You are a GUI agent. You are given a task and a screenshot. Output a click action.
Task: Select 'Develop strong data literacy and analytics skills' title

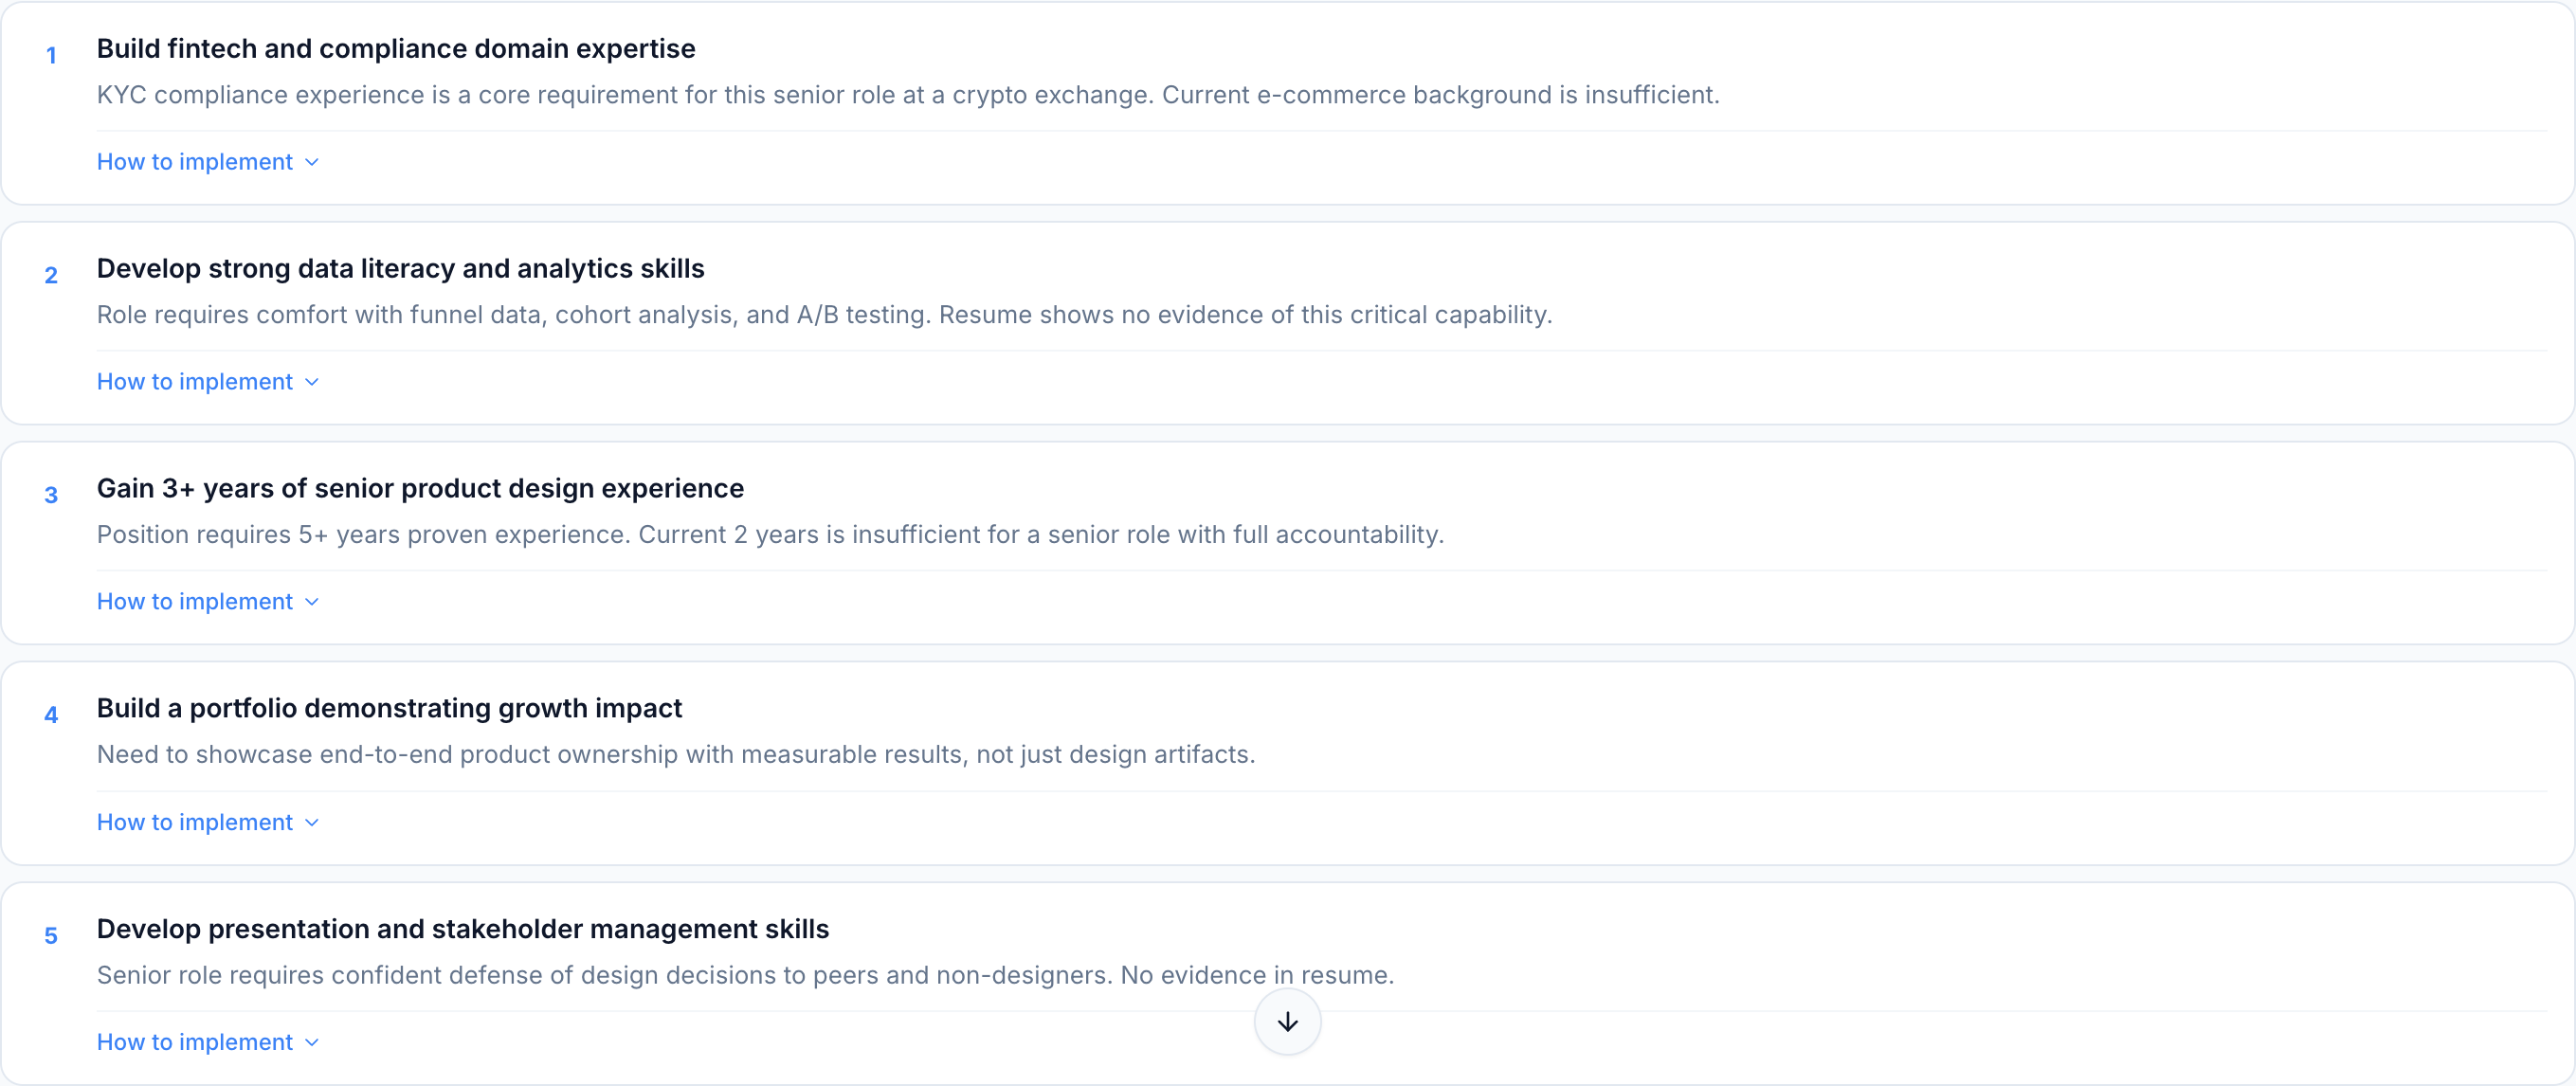tap(400, 269)
